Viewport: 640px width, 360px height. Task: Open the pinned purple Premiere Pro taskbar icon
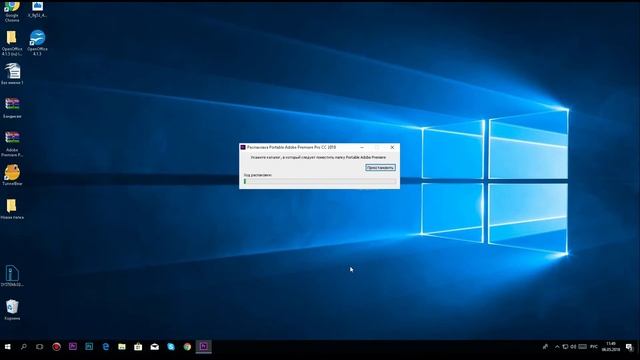tap(73, 347)
